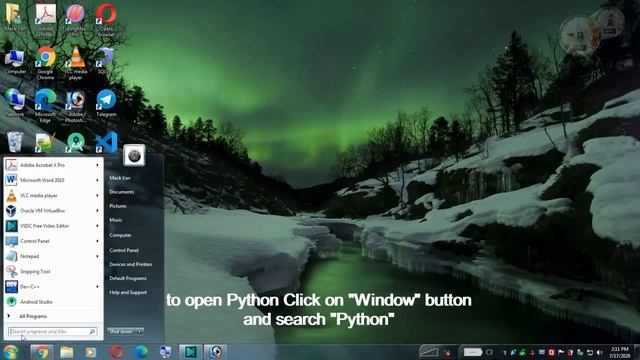Open Control Panel link in Start menu right pane
This screenshot has width=640, height=360.
124,250
